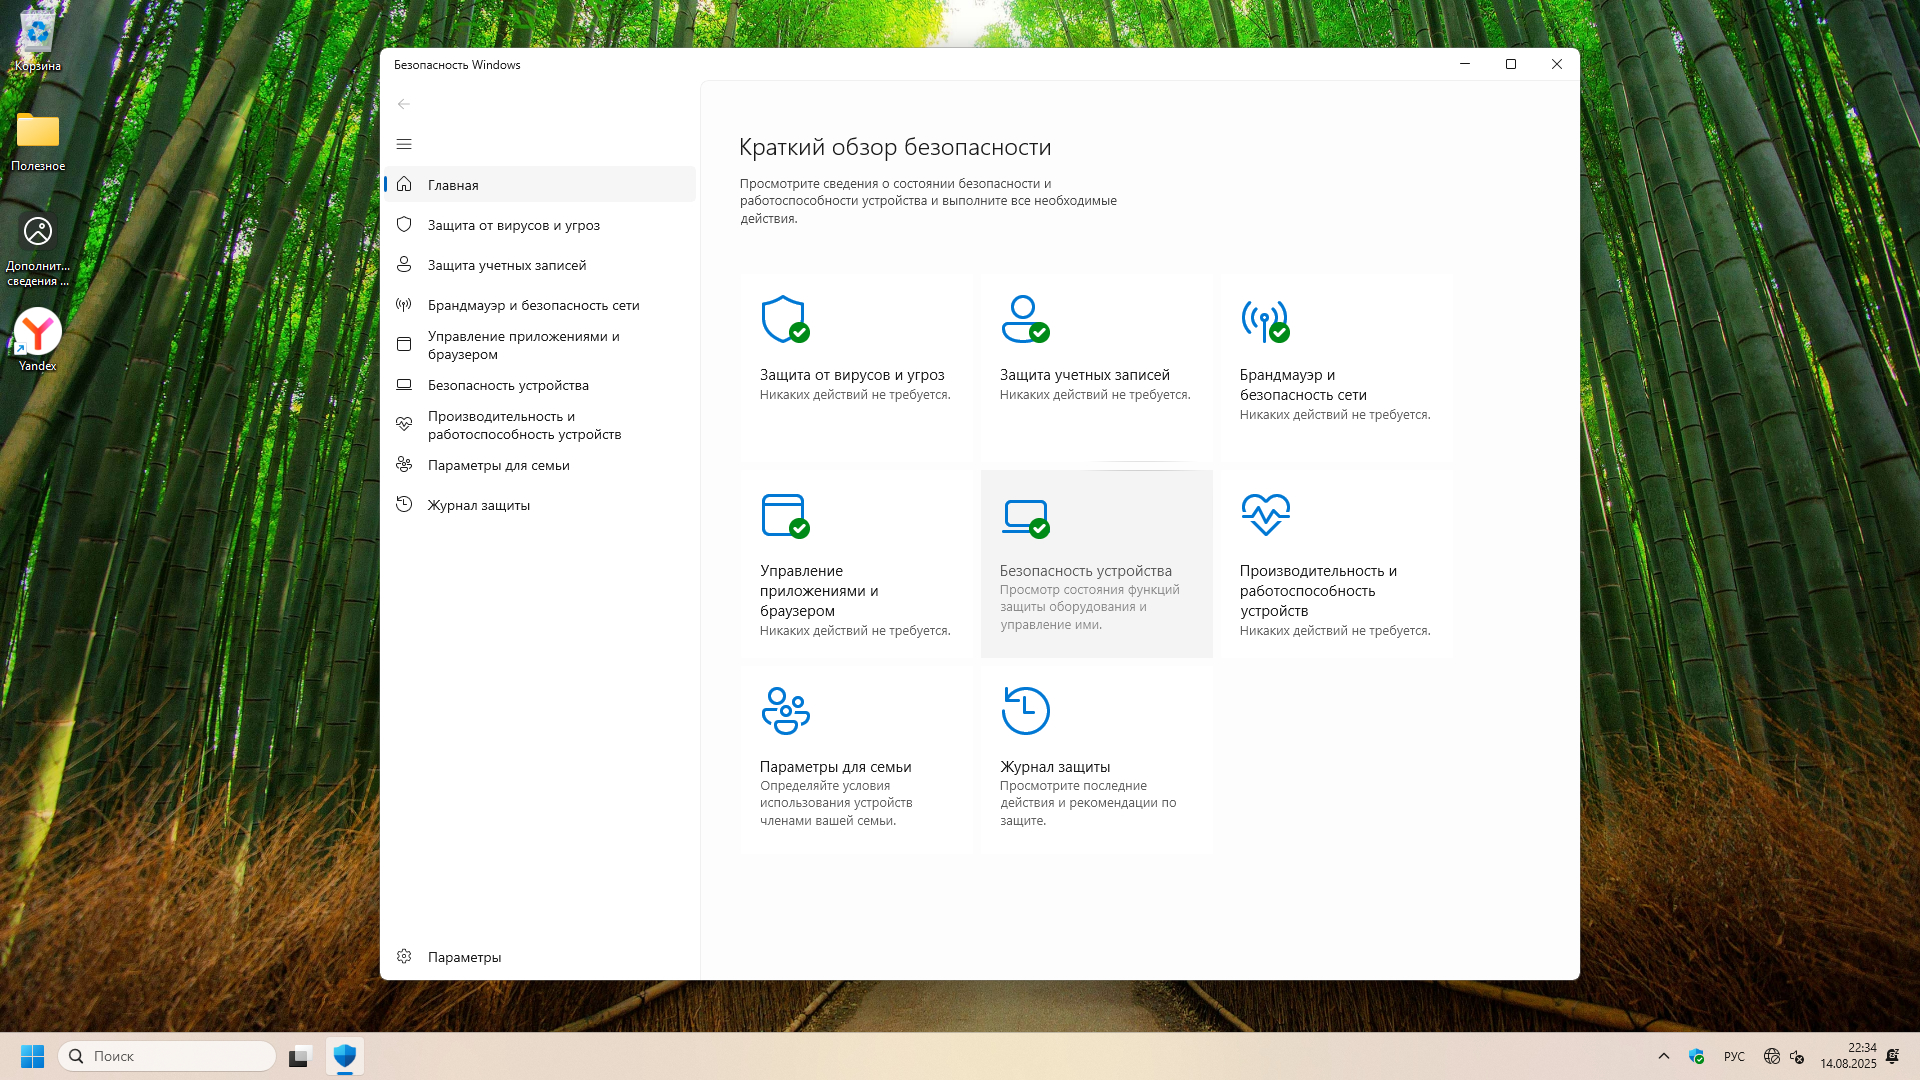Go to Брандмауэр и безопасность сети sidebar item

coord(533,305)
